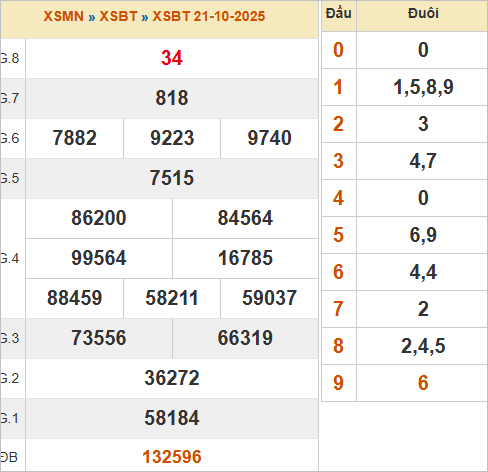Click Đuôi value 6,9

(x=423, y=236)
